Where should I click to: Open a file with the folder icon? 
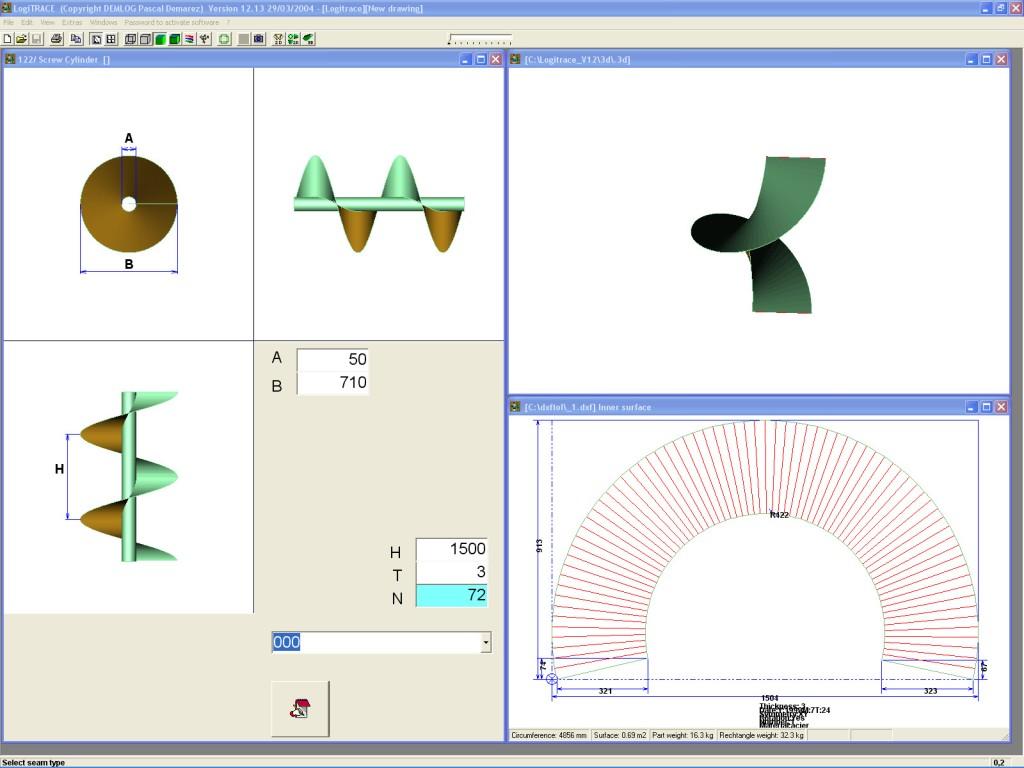[22, 39]
